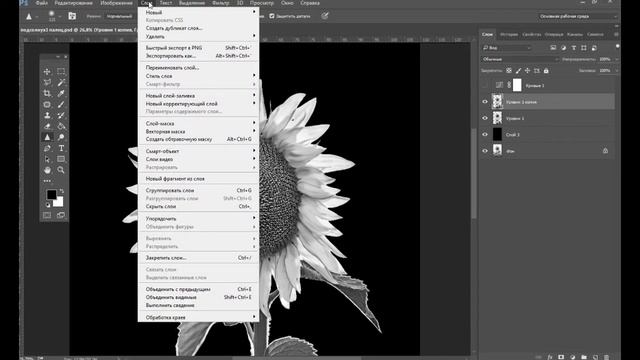Select the Eyedropper tool
Screen dimensions: 640x360
pos(61,93)
